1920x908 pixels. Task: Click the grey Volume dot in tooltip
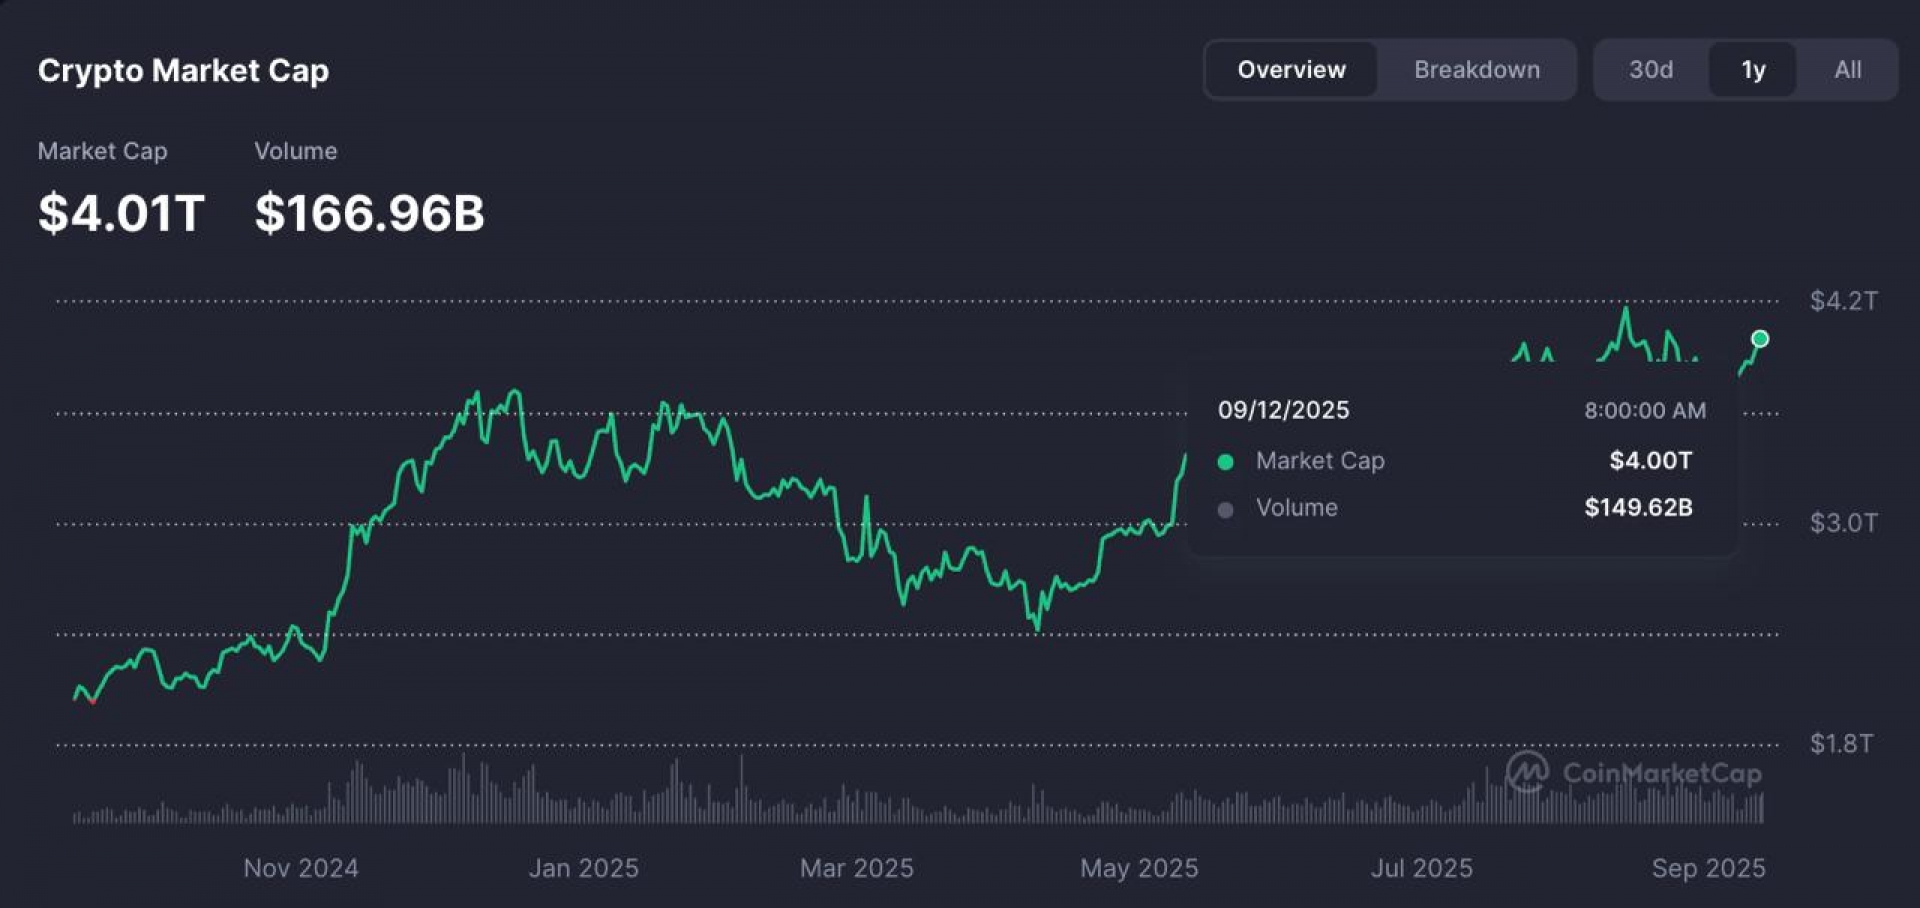1225,510
